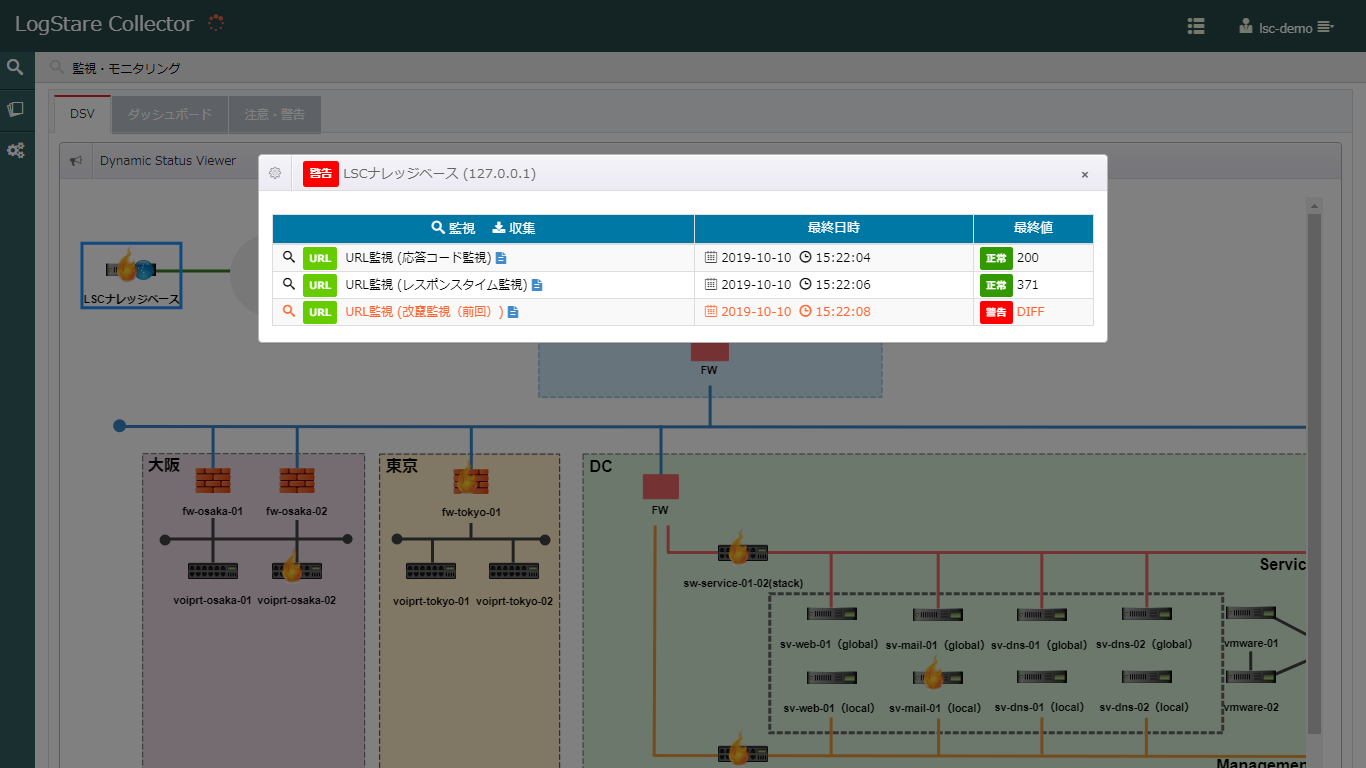This screenshot has width=1366, height=768.
Task: Click the megaphone icon beside Dynamic Status Viewer
Action: (75, 161)
